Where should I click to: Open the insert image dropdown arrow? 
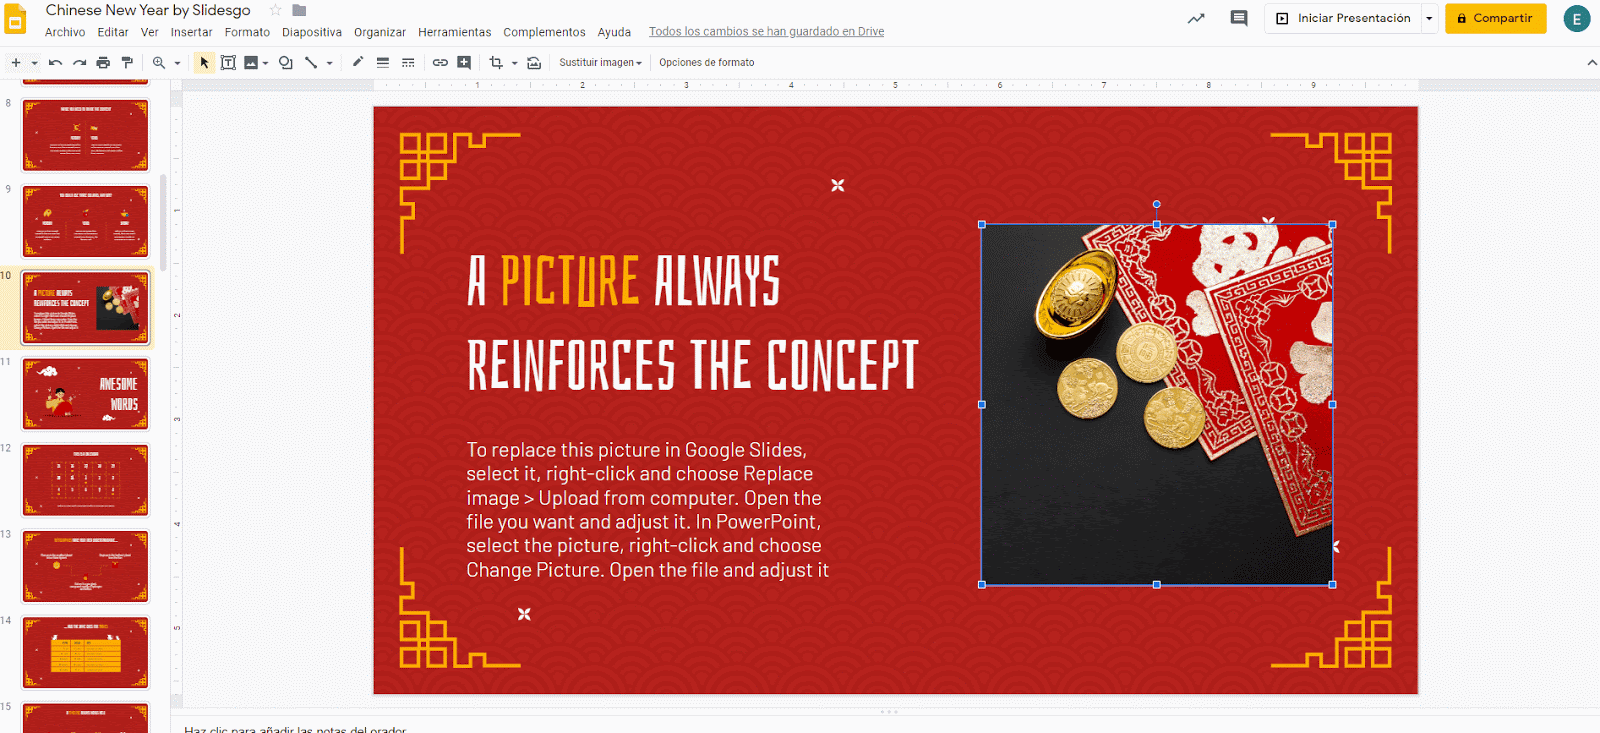click(x=265, y=63)
